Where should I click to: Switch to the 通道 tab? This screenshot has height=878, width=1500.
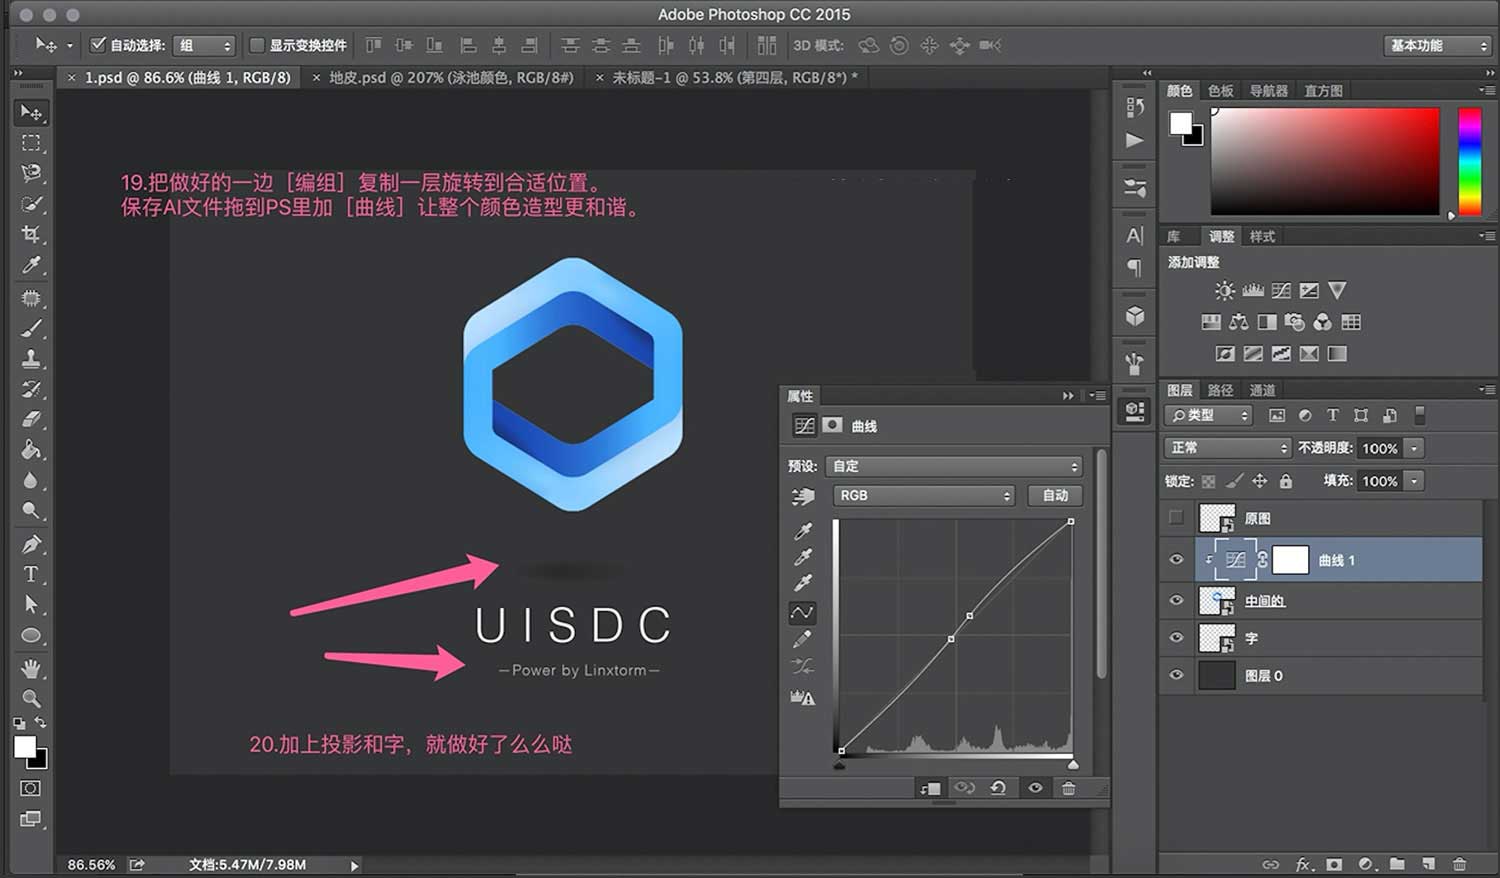coord(1262,390)
